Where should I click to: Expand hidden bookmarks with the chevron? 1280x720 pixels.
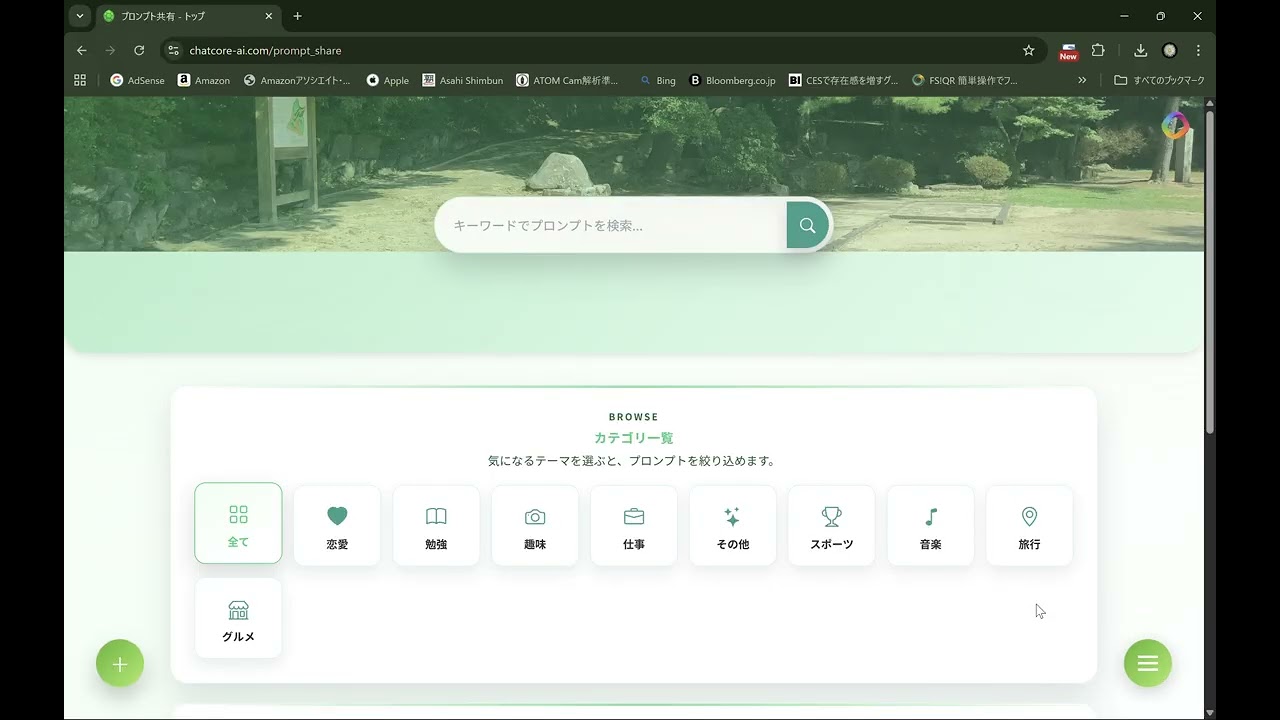coord(1082,80)
